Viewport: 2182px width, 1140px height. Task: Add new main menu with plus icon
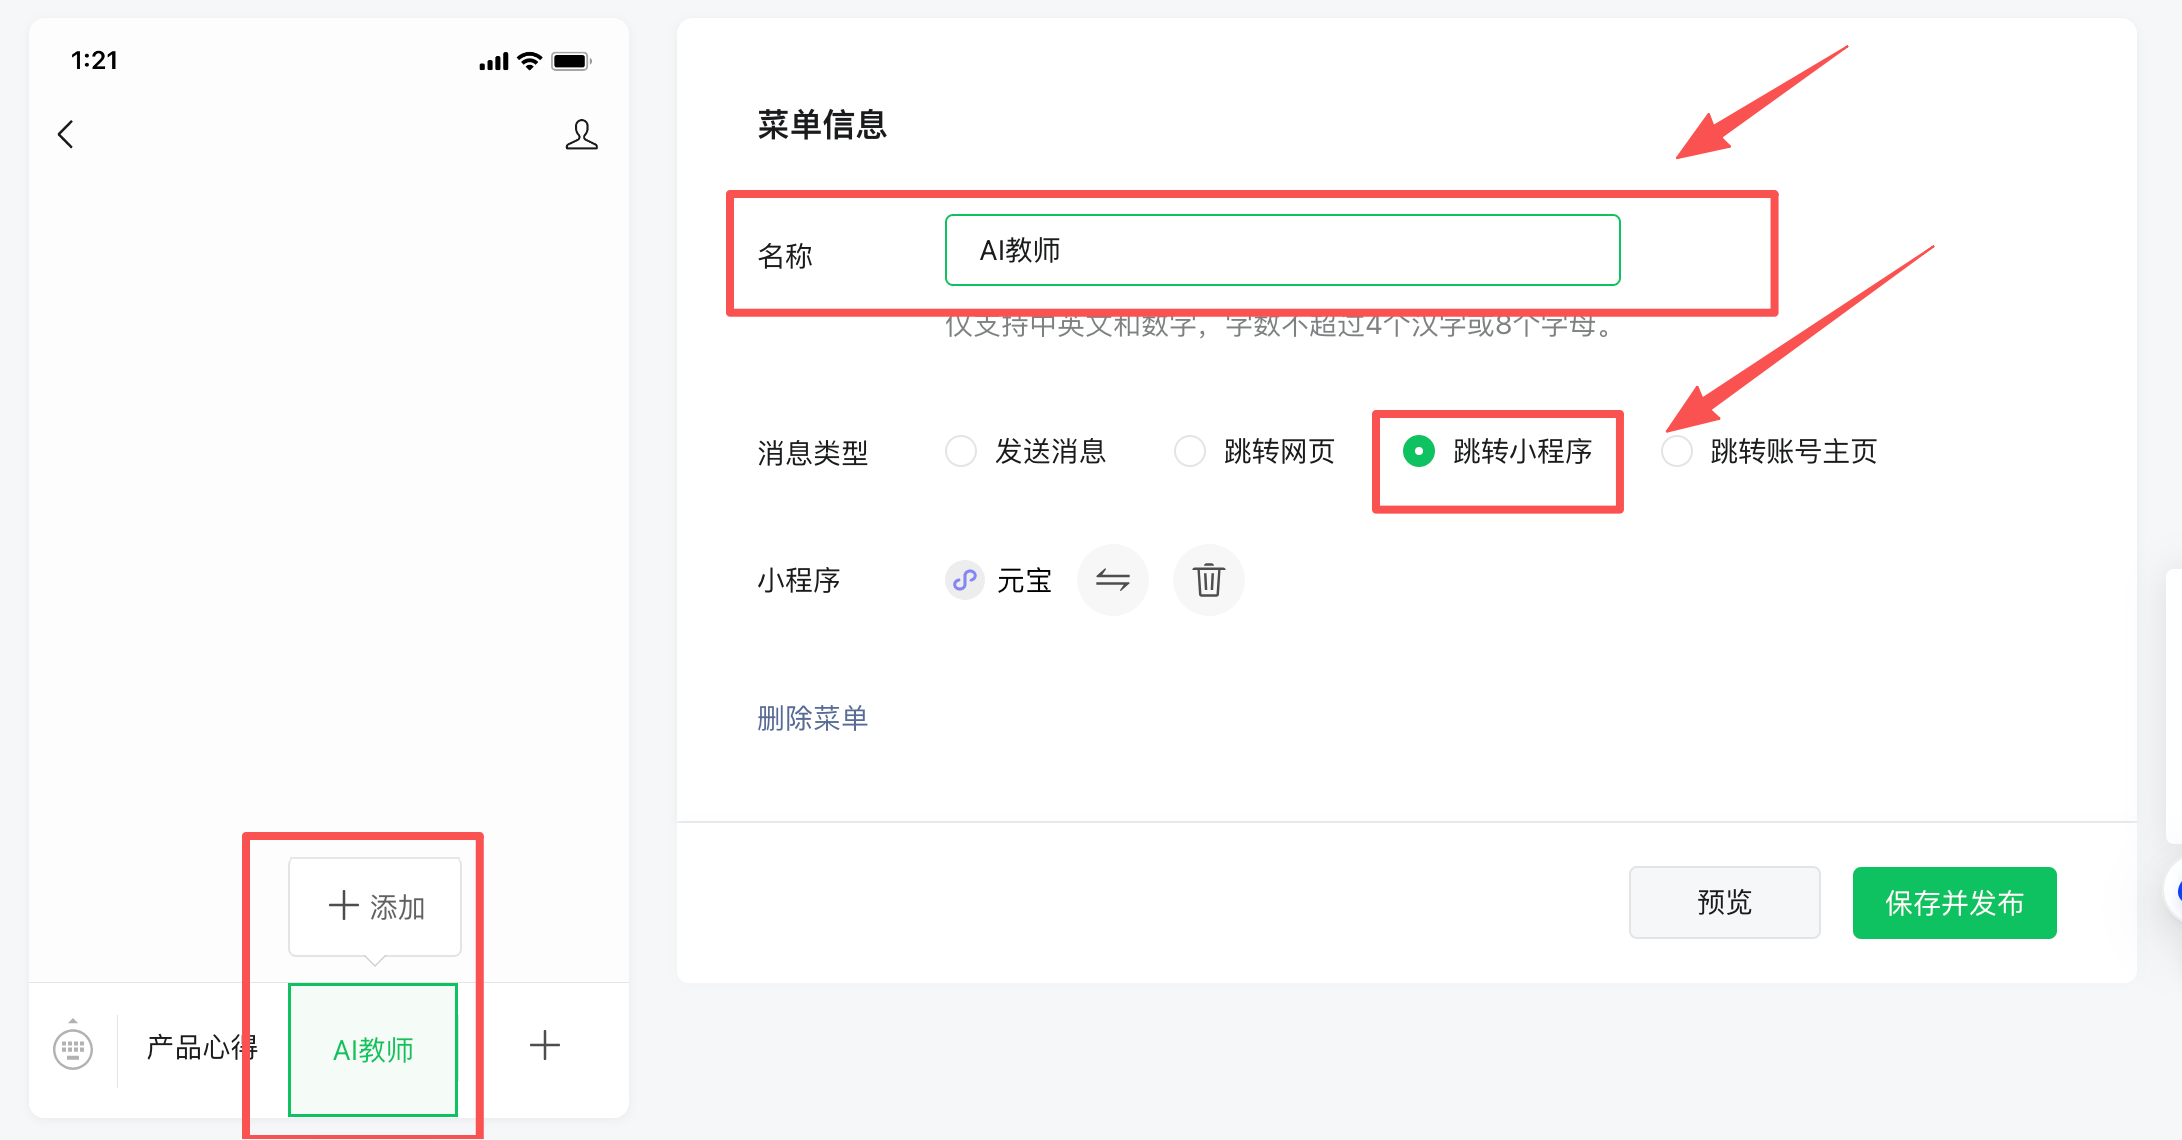tap(545, 1046)
